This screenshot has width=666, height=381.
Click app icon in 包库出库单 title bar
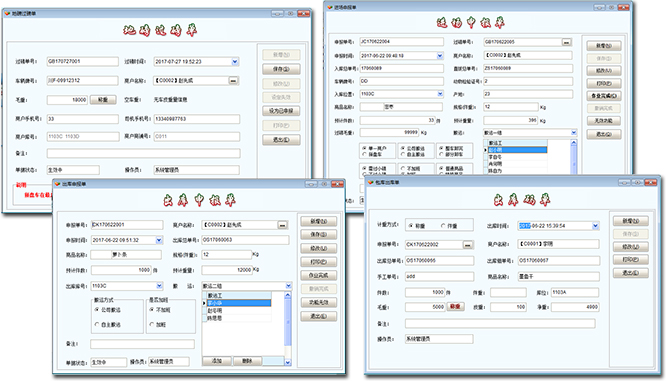[370, 182]
